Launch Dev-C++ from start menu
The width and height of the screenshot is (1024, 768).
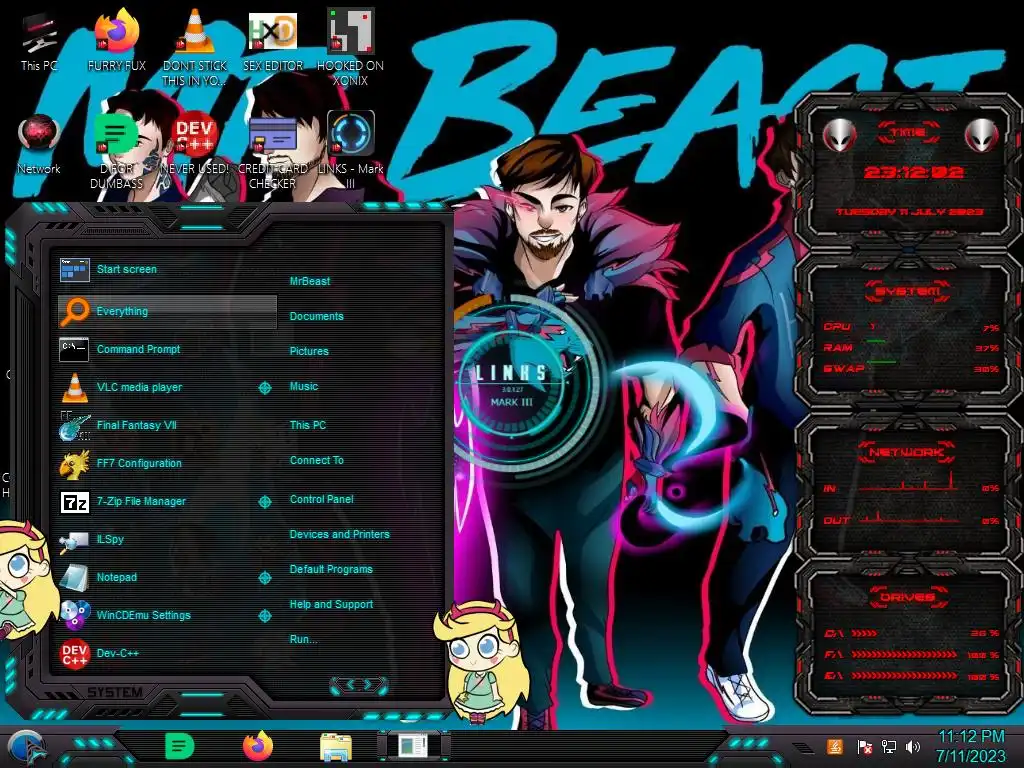[x=167, y=653]
